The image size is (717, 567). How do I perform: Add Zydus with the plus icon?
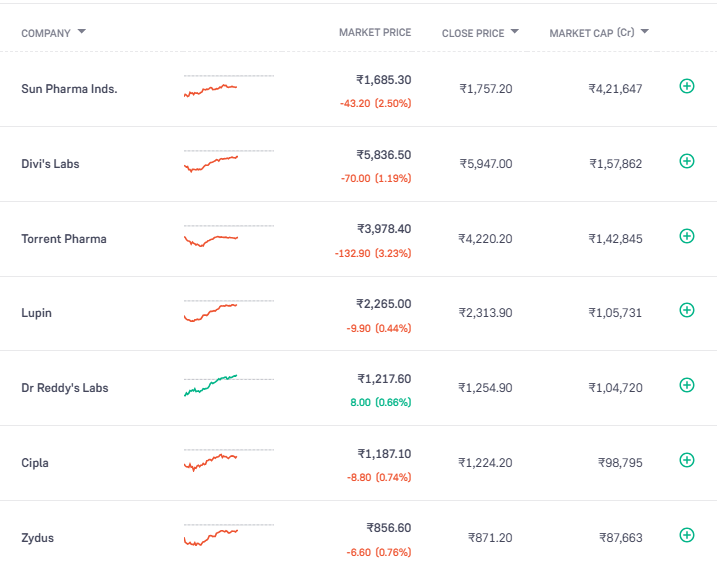pos(686,535)
